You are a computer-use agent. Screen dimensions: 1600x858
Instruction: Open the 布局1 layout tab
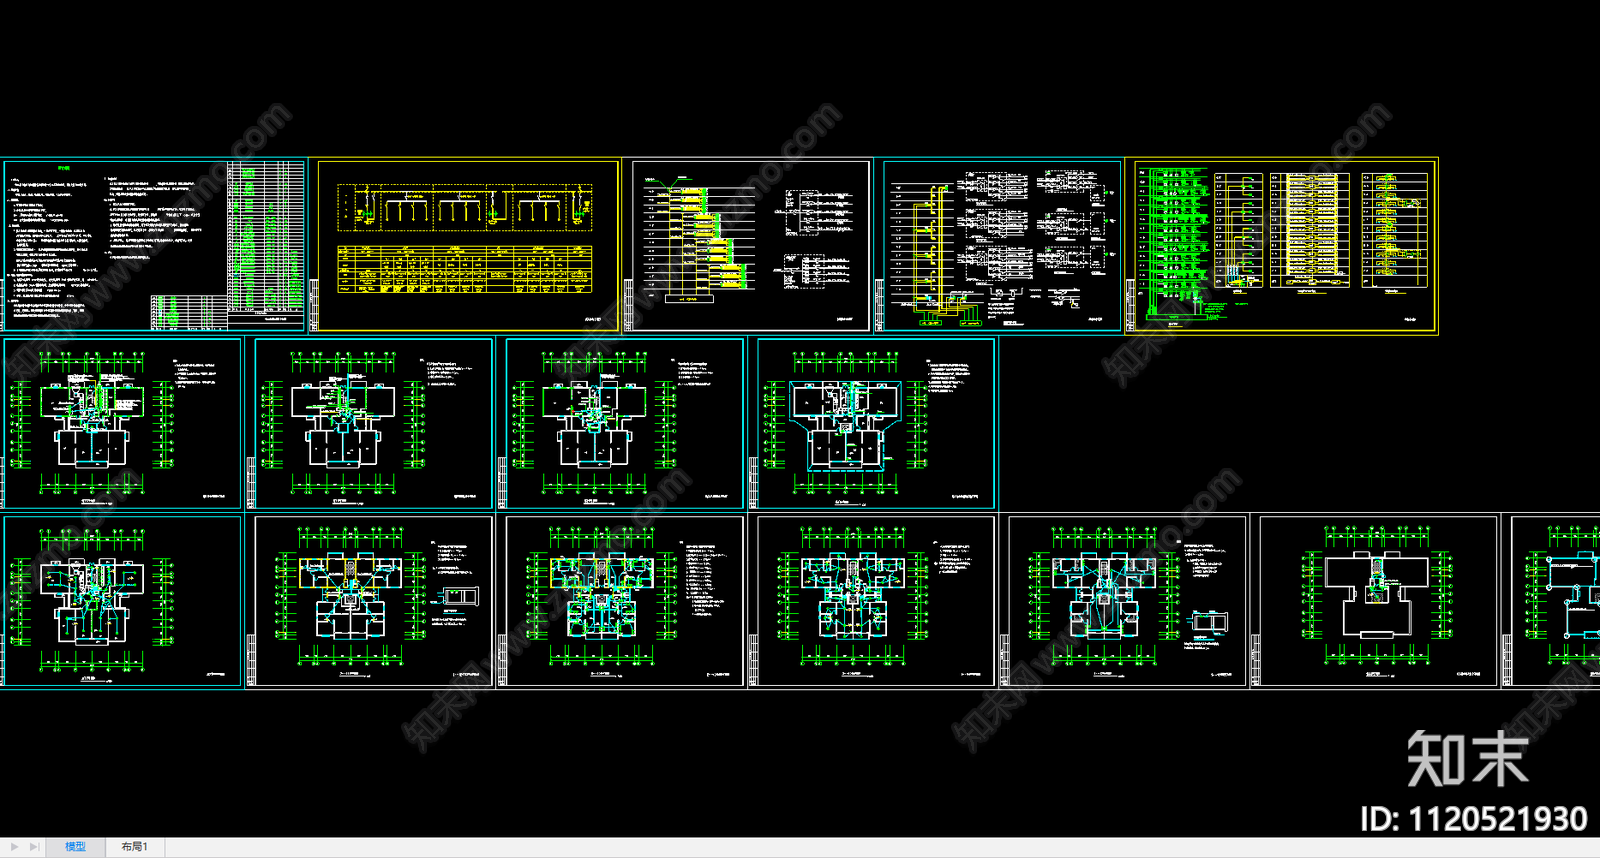pyautogui.click(x=134, y=847)
